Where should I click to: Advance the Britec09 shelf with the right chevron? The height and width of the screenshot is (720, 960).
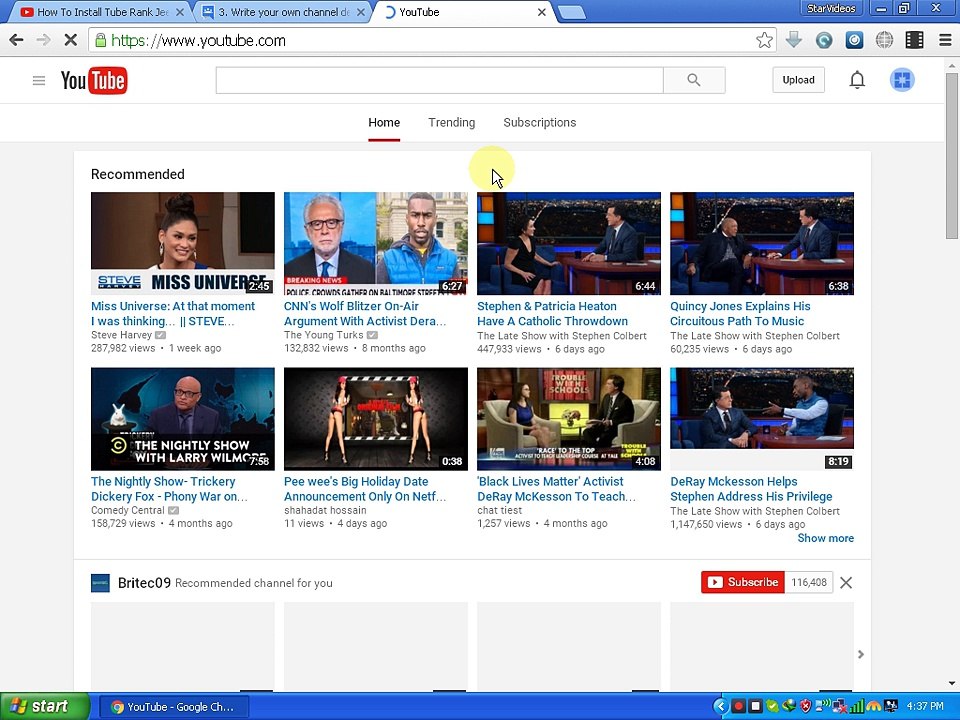coord(861,654)
